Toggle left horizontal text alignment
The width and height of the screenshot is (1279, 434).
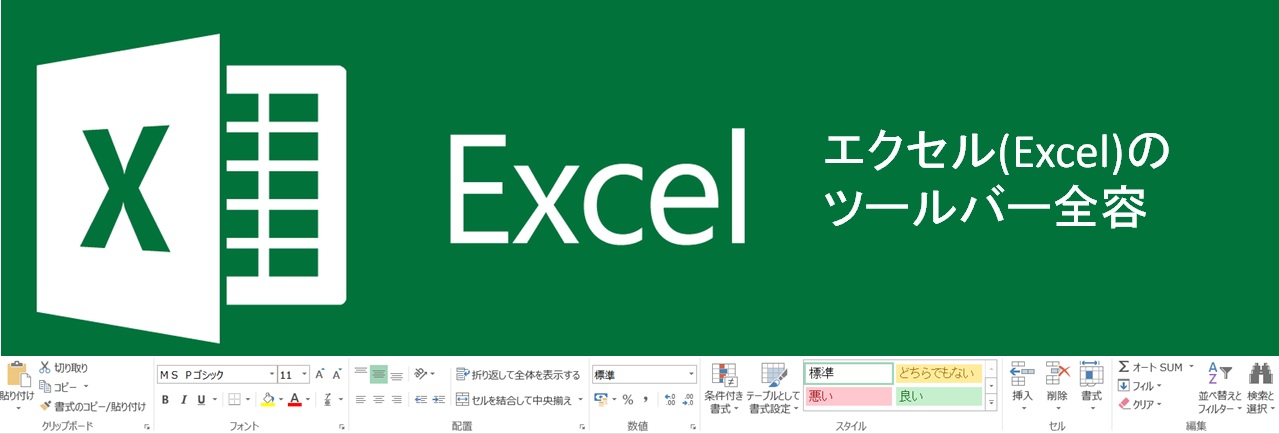point(361,399)
